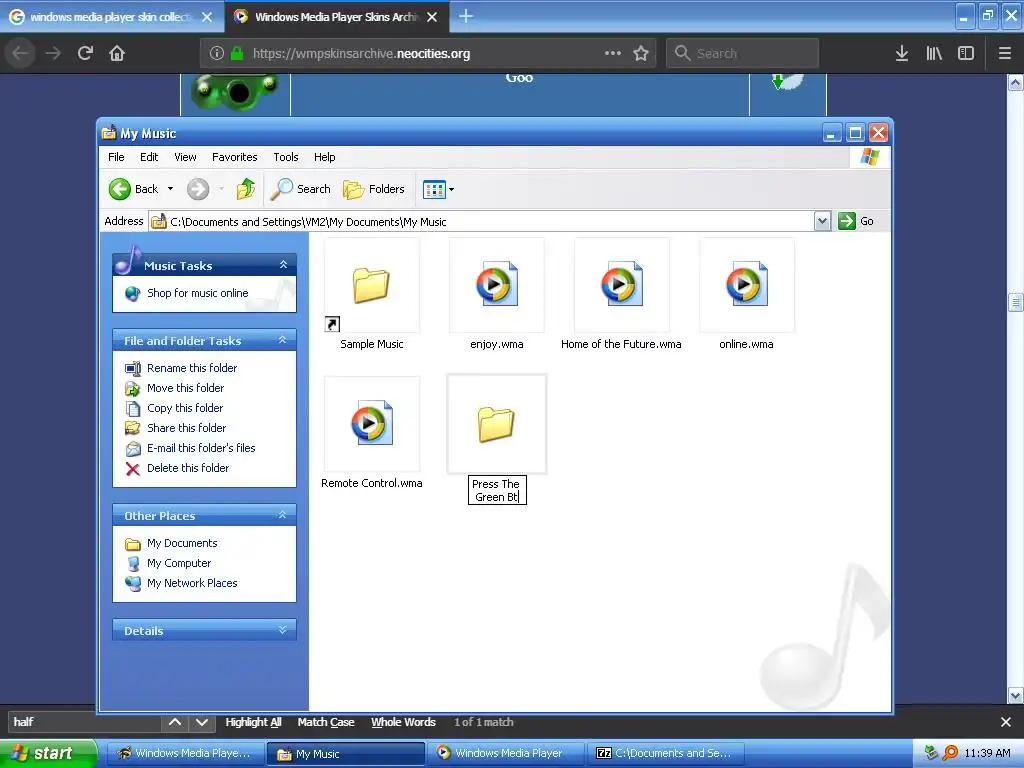Open the File menu in My Music
This screenshot has height=768, width=1024.
116,157
